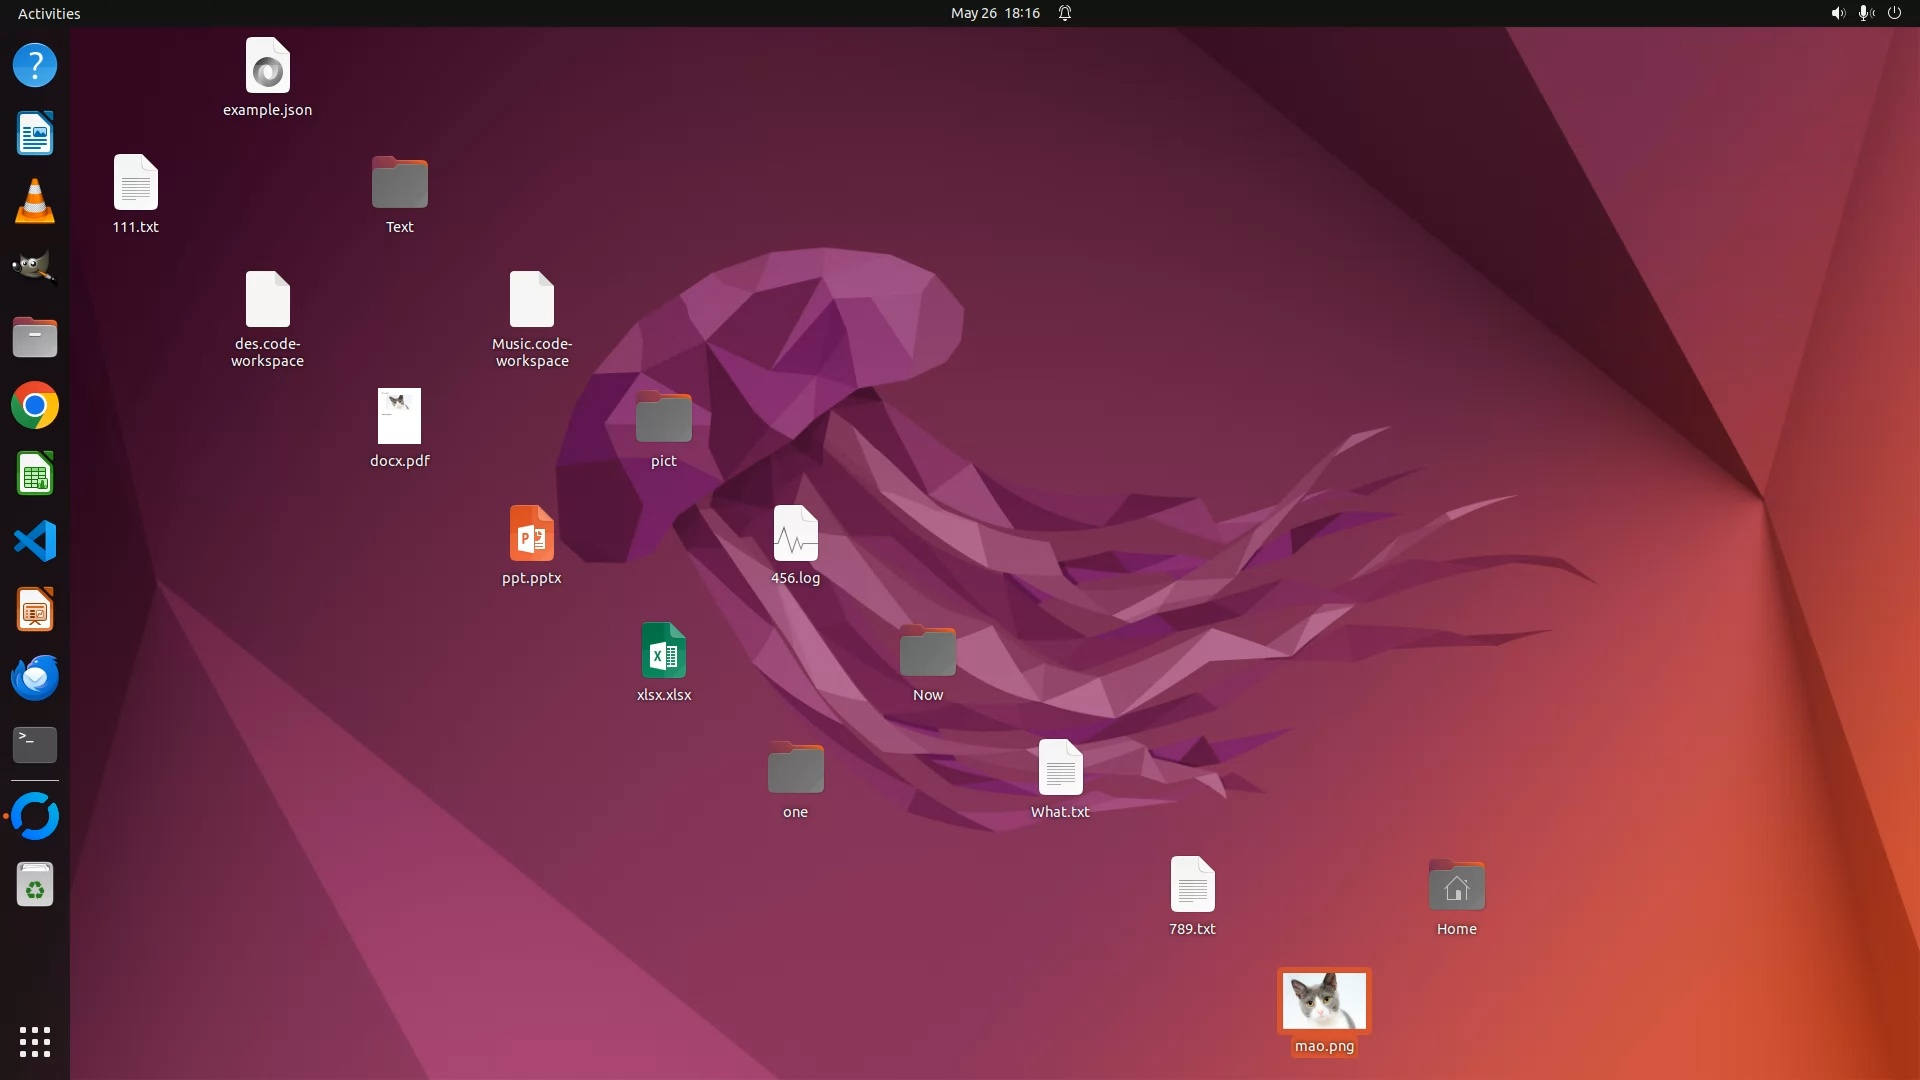Click the volume speaker indicator
Viewport: 1920px width, 1080px height.
pos(1837,13)
